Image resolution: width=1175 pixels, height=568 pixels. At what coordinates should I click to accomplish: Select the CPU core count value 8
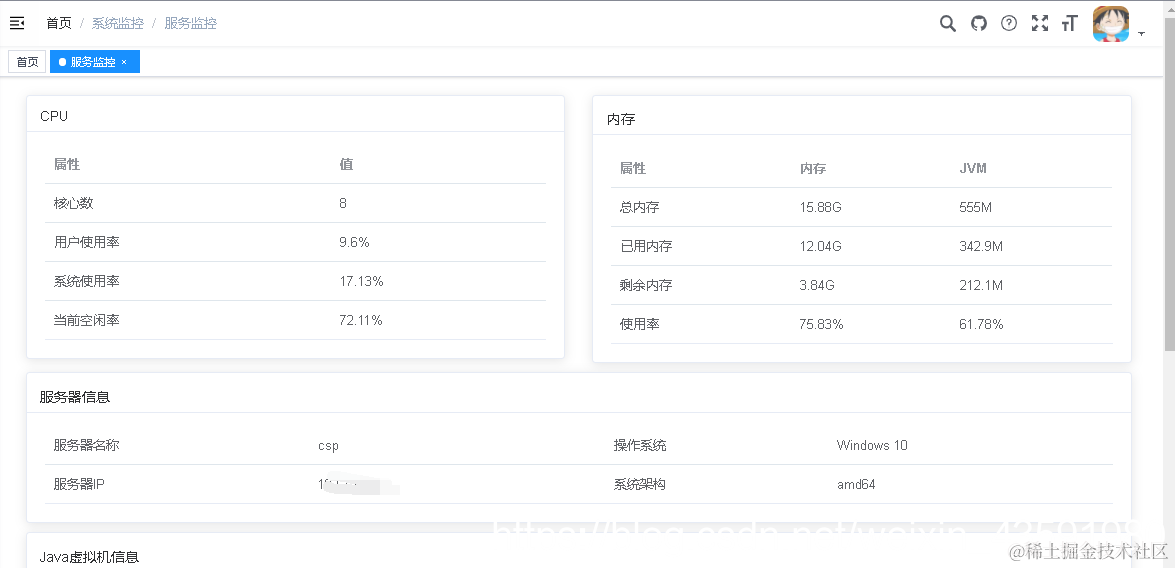(x=342, y=203)
